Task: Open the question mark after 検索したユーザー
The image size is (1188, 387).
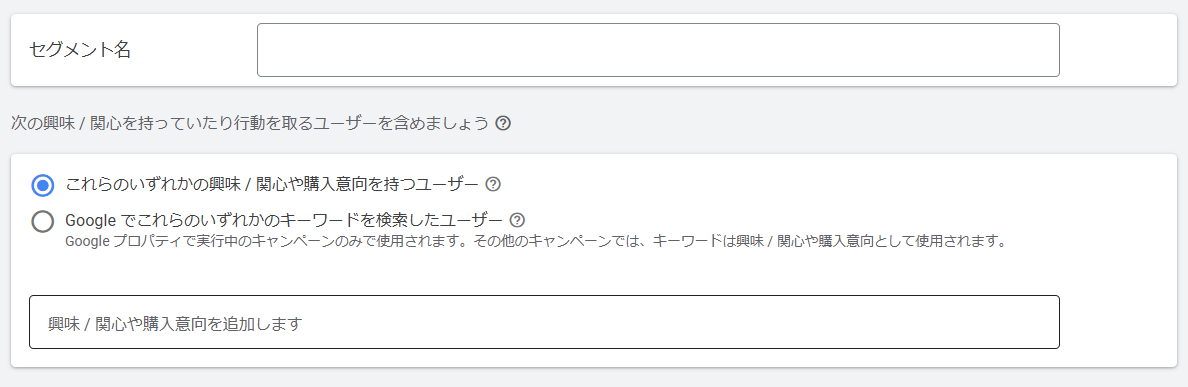Action: (517, 220)
